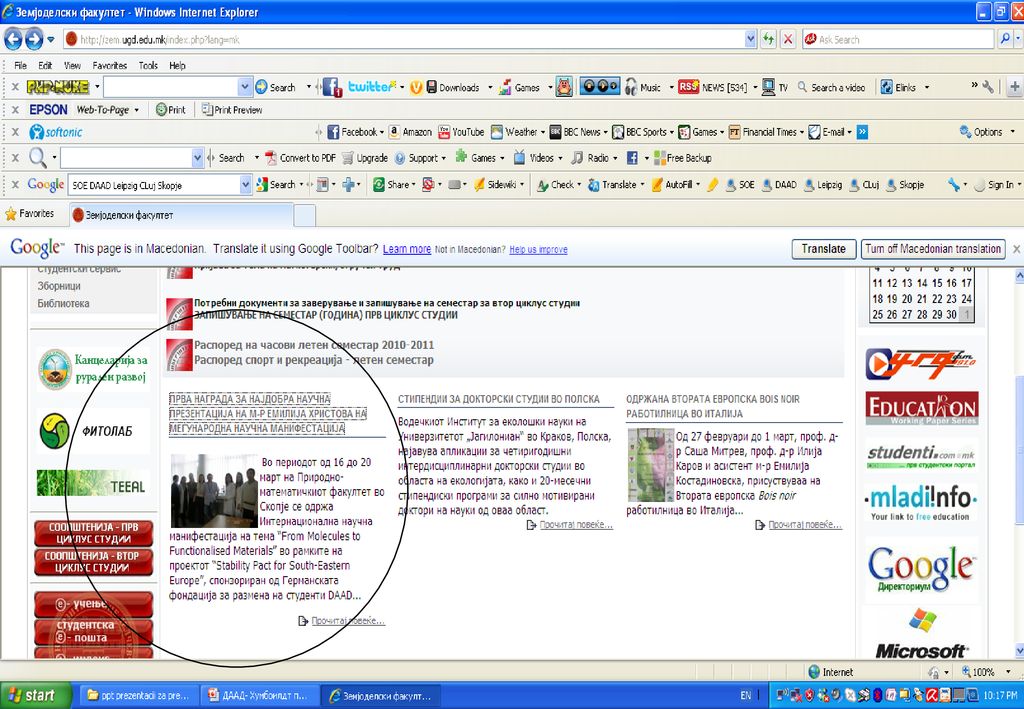Viewport: 1024px width, 709px height.
Task: Click the Refresh page icon
Action: 769,39
